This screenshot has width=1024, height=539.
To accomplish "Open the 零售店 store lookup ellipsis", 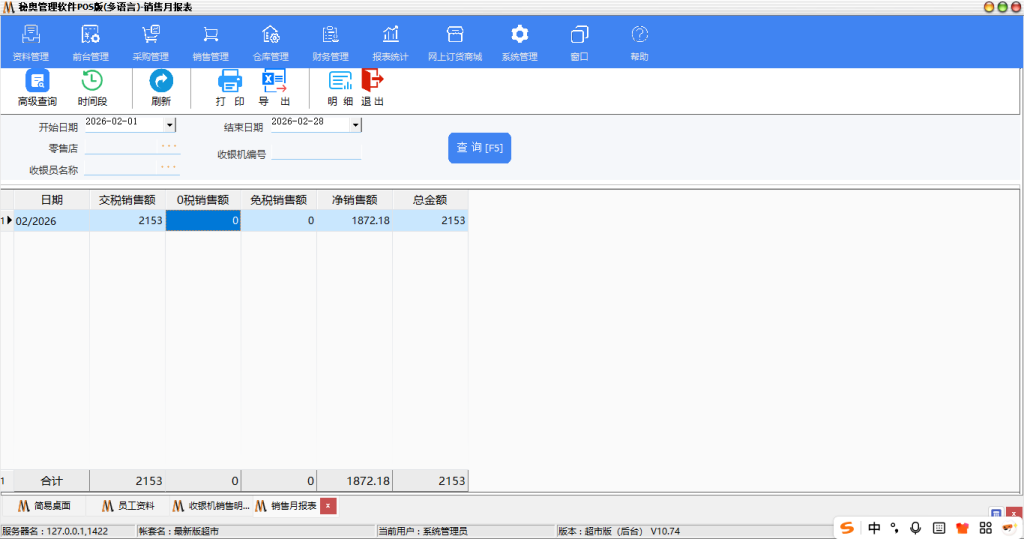I will point(168,146).
